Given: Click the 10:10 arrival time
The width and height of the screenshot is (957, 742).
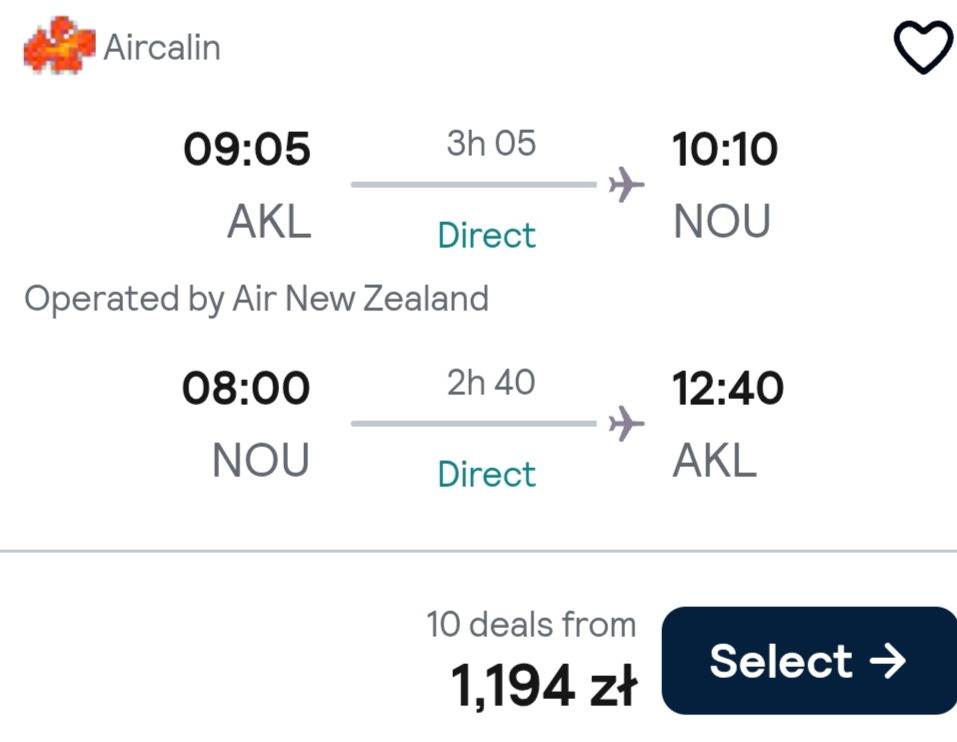Looking at the screenshot, I should (724, 149).
